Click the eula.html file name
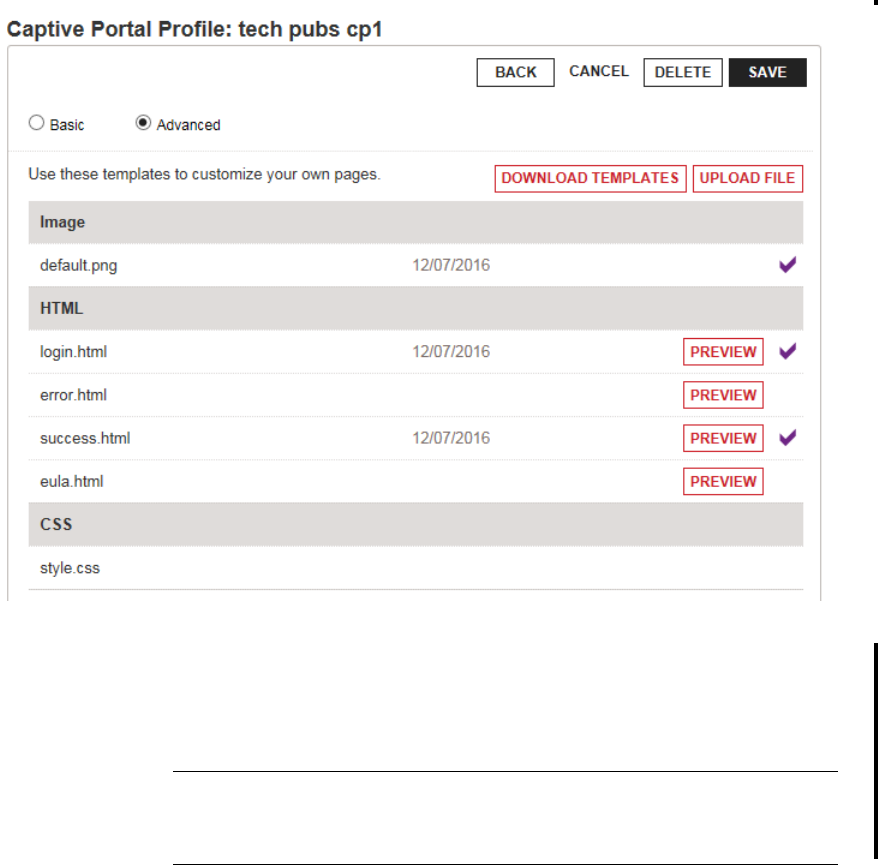Screen dimensions: 878x865 [x=71, y=481]
